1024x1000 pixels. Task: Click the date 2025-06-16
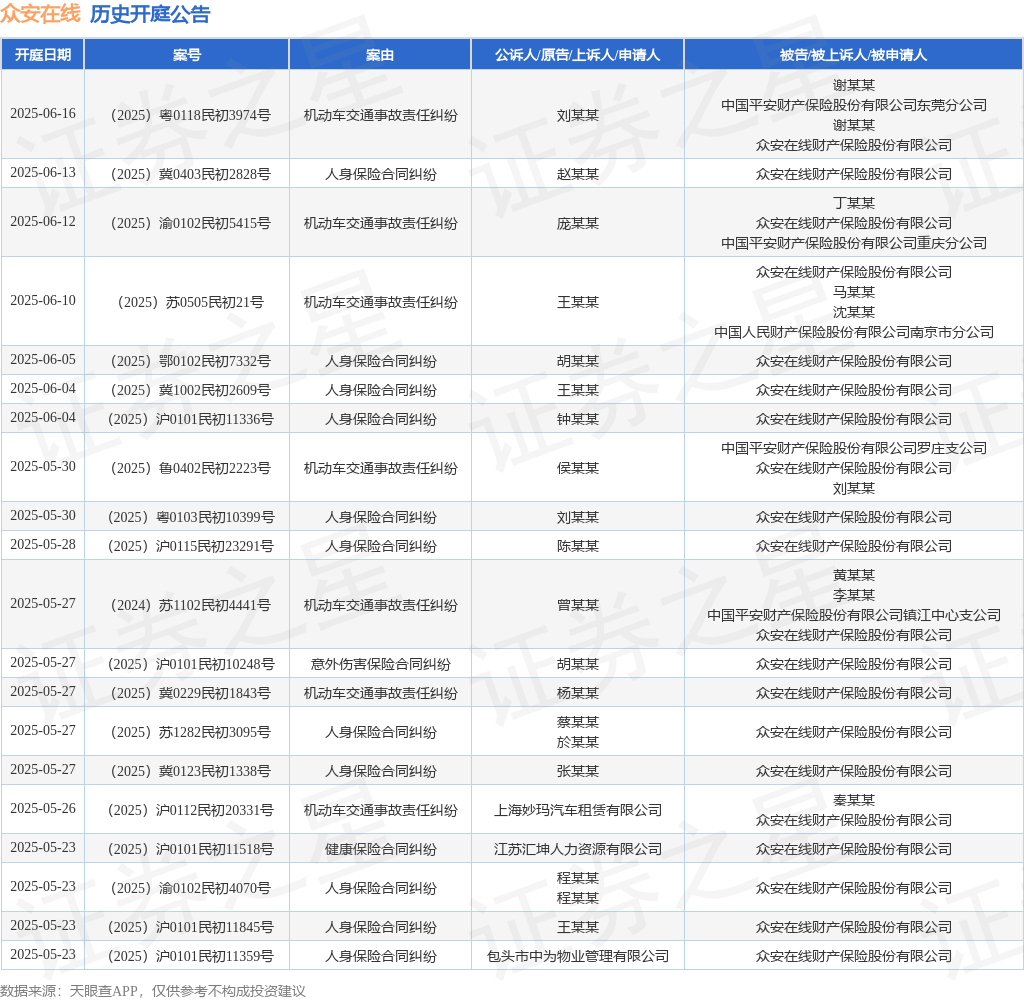43,114
